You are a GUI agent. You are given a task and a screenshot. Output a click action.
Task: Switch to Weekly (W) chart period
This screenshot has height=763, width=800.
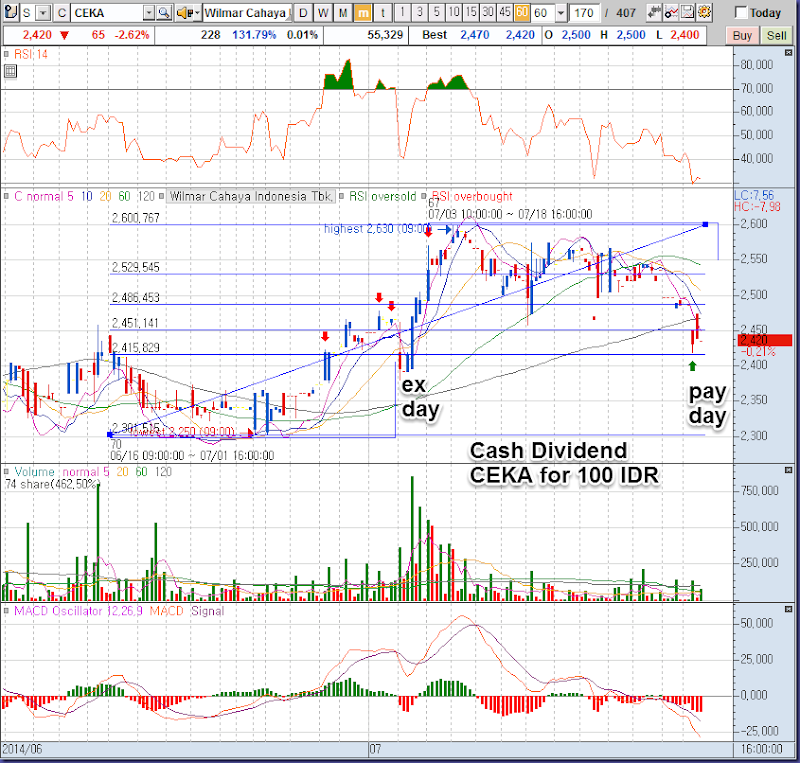click(323, 12)
